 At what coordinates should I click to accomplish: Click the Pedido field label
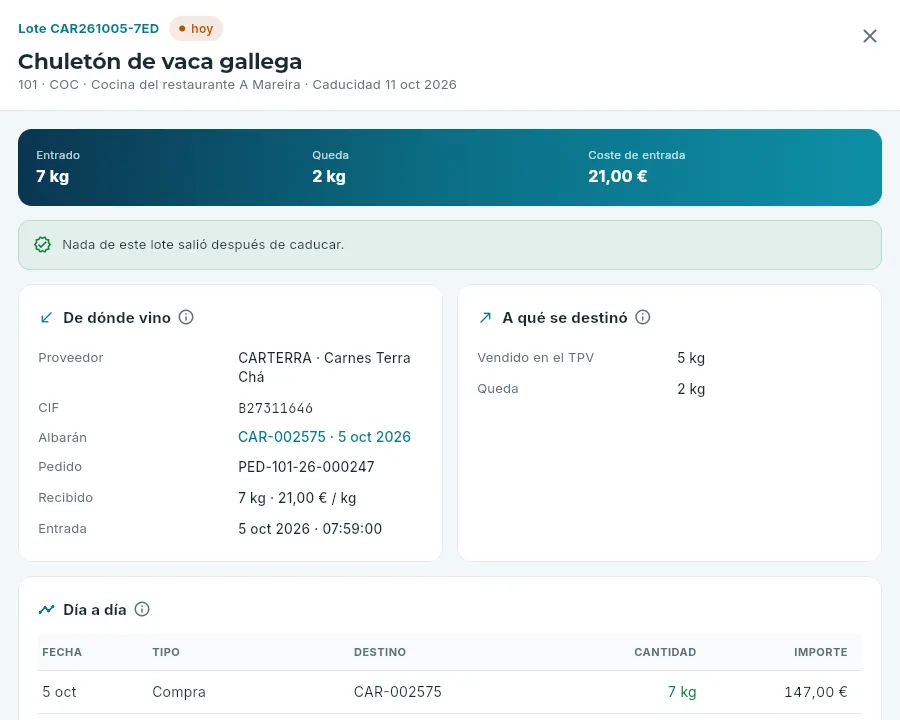point(60,466)
